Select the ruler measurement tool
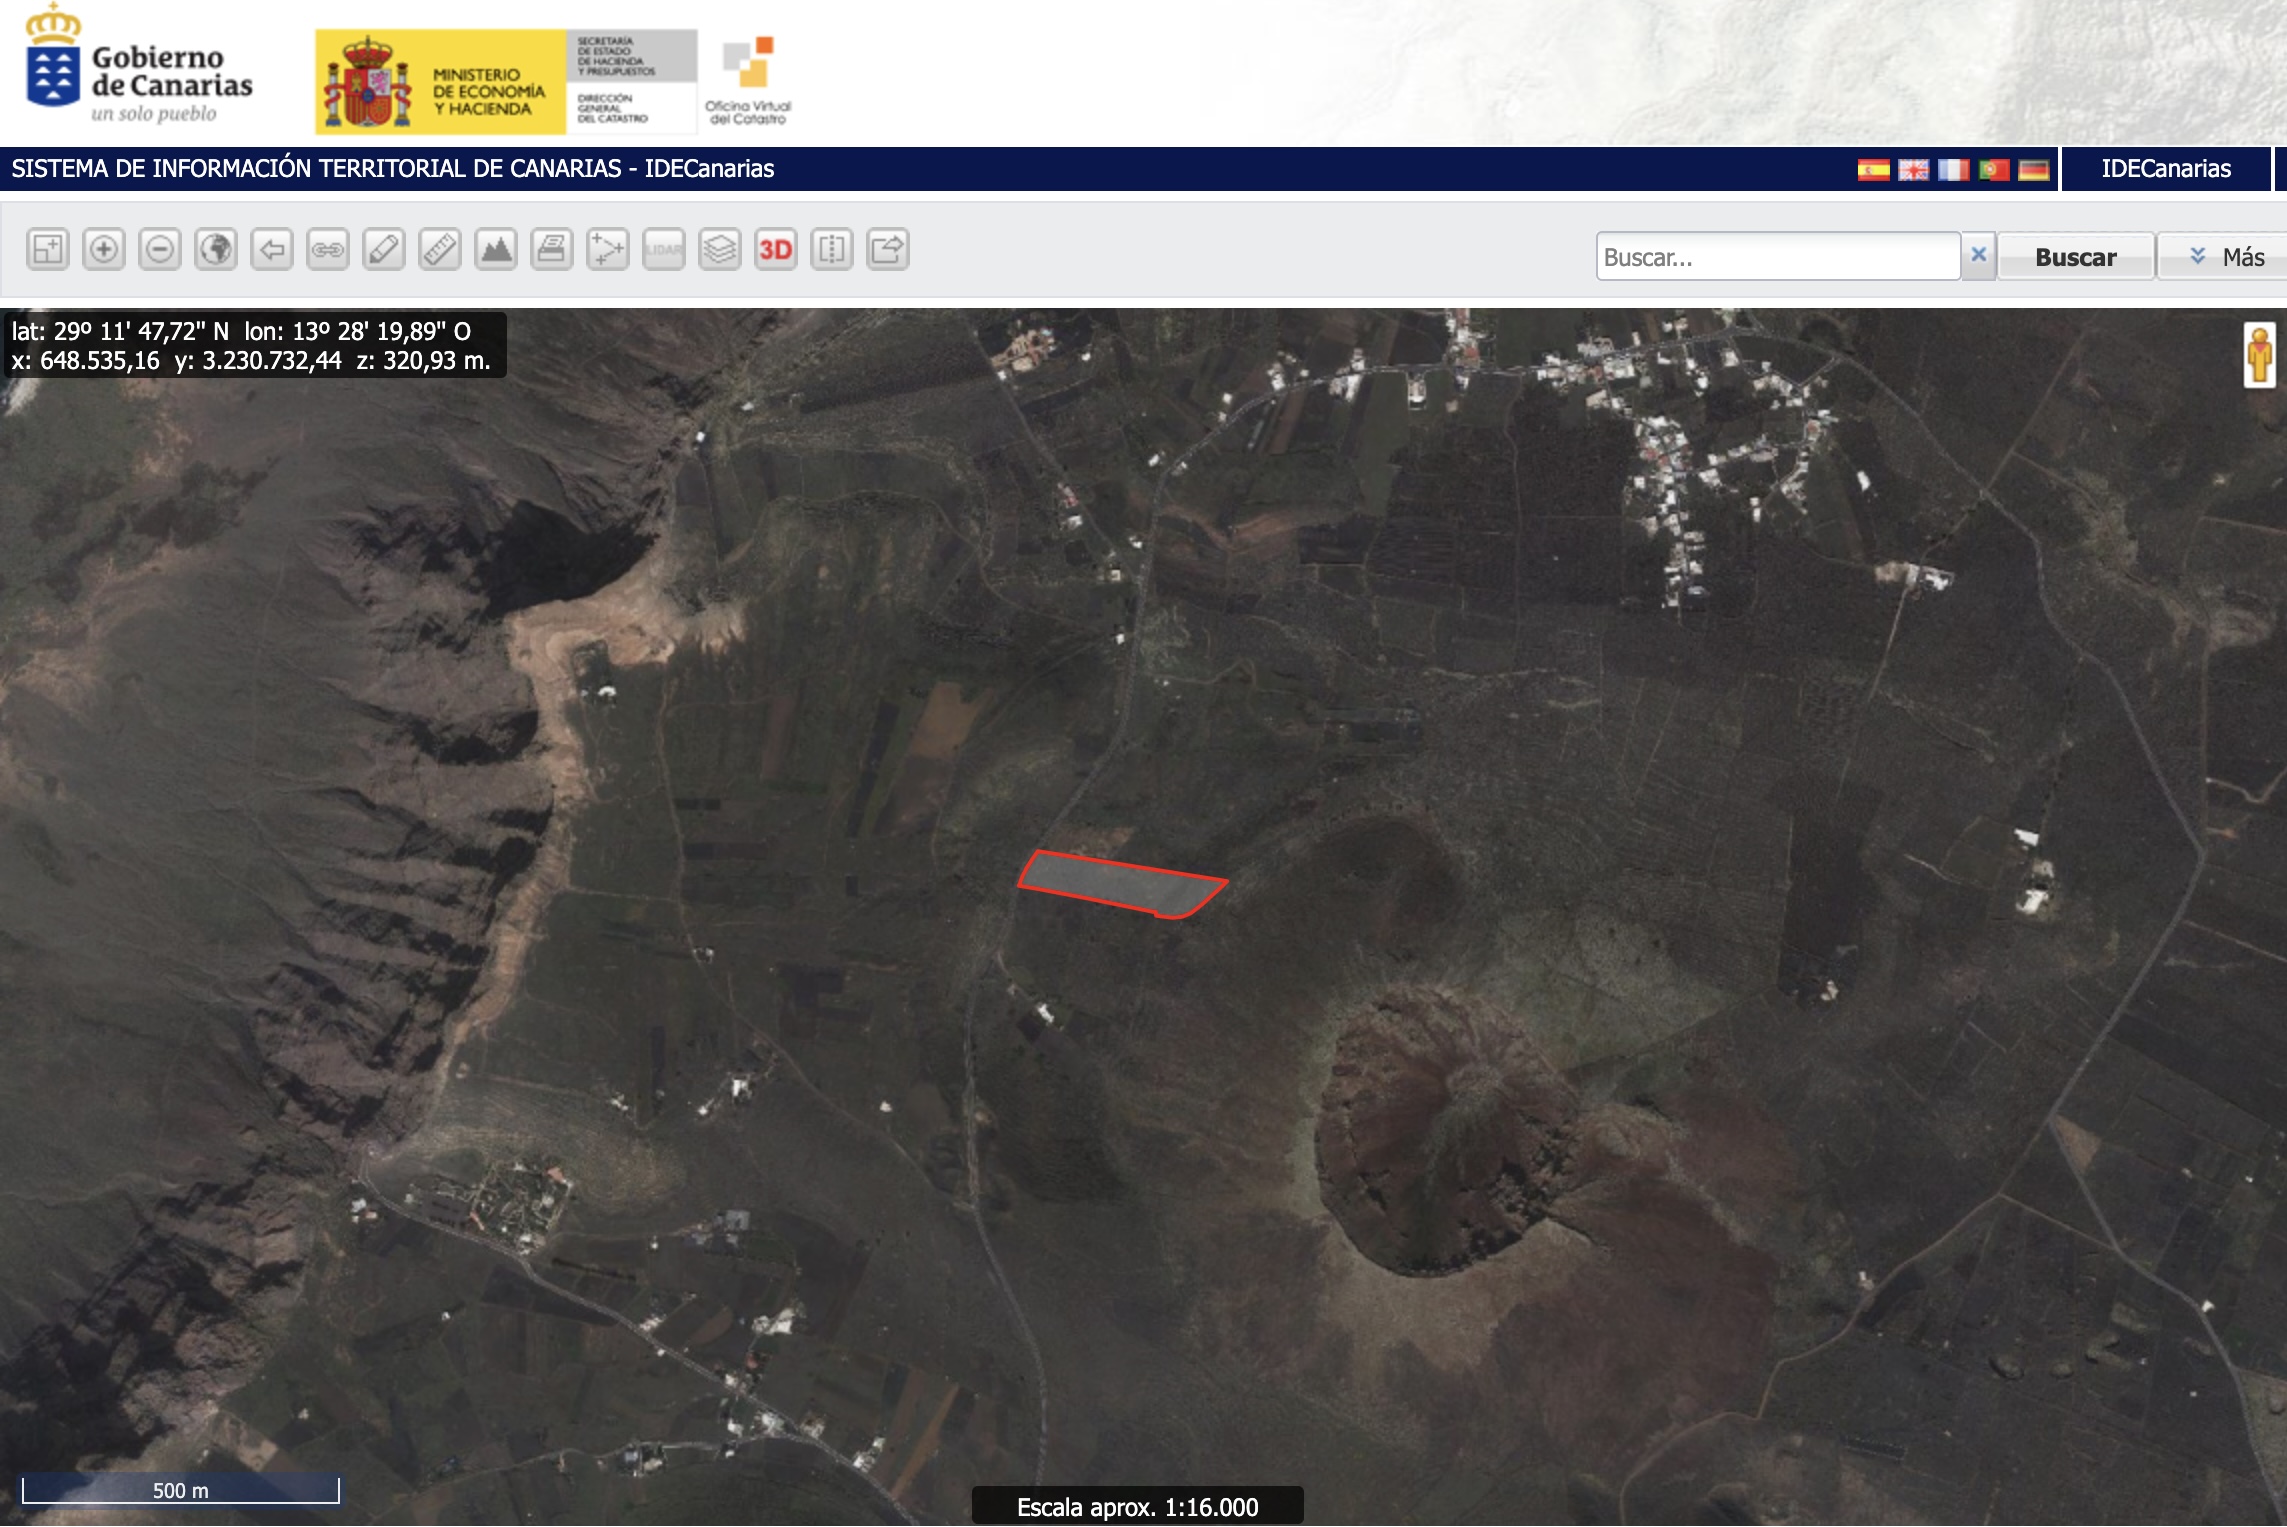The width and height of the screenshot is (2287, 1527). (440, 250)
